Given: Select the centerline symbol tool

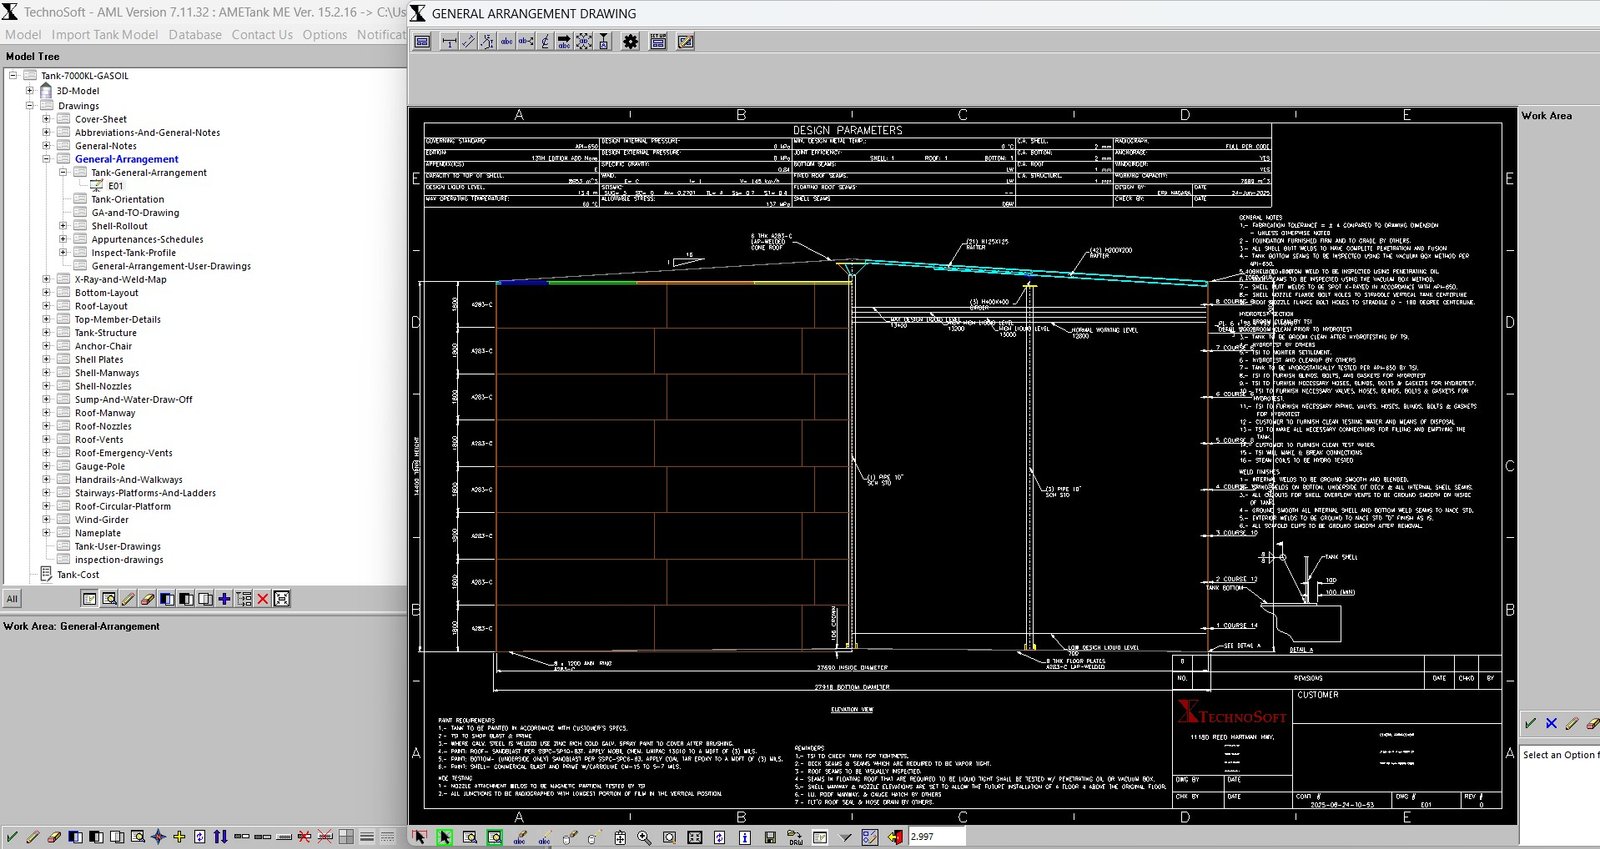Looking at the screenshot, I should pos(545,42).
